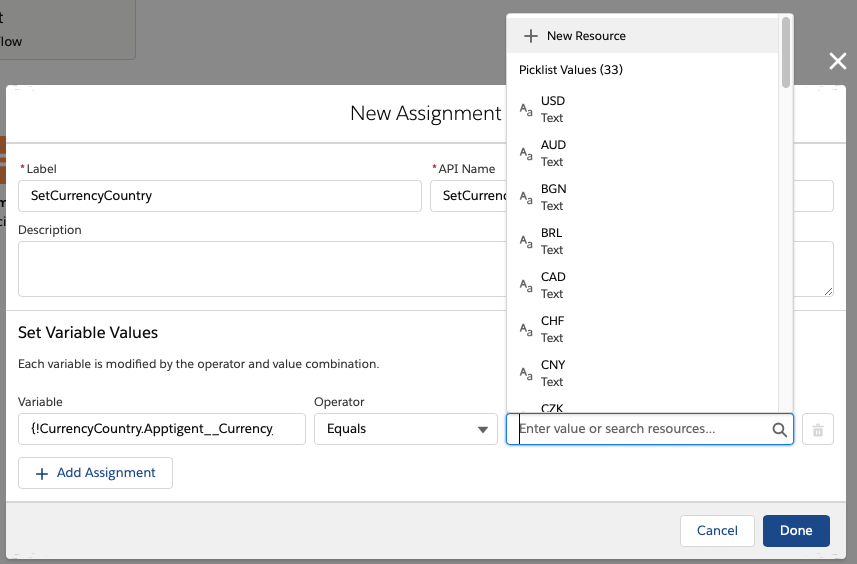Open the Operator Equals dropdown

coord(406,429)
